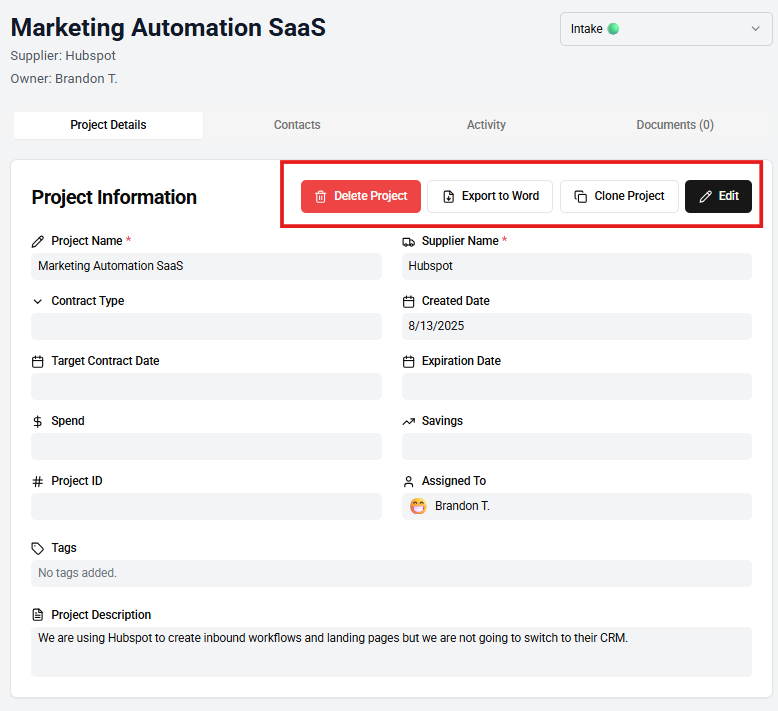Click the Export to Word document icon
Viewport: 778px width, 711px height.
pos(448,197)
